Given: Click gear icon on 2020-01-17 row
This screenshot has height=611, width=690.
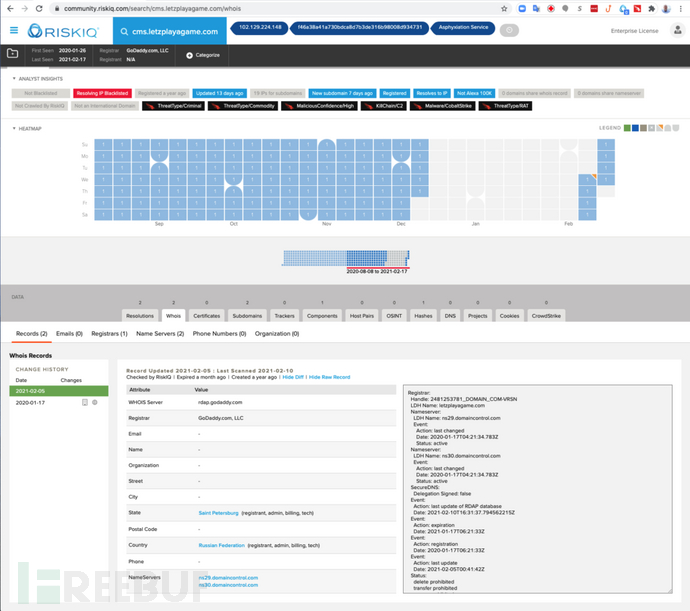Looking at the screenshot, I should click(x=95, y=402).
